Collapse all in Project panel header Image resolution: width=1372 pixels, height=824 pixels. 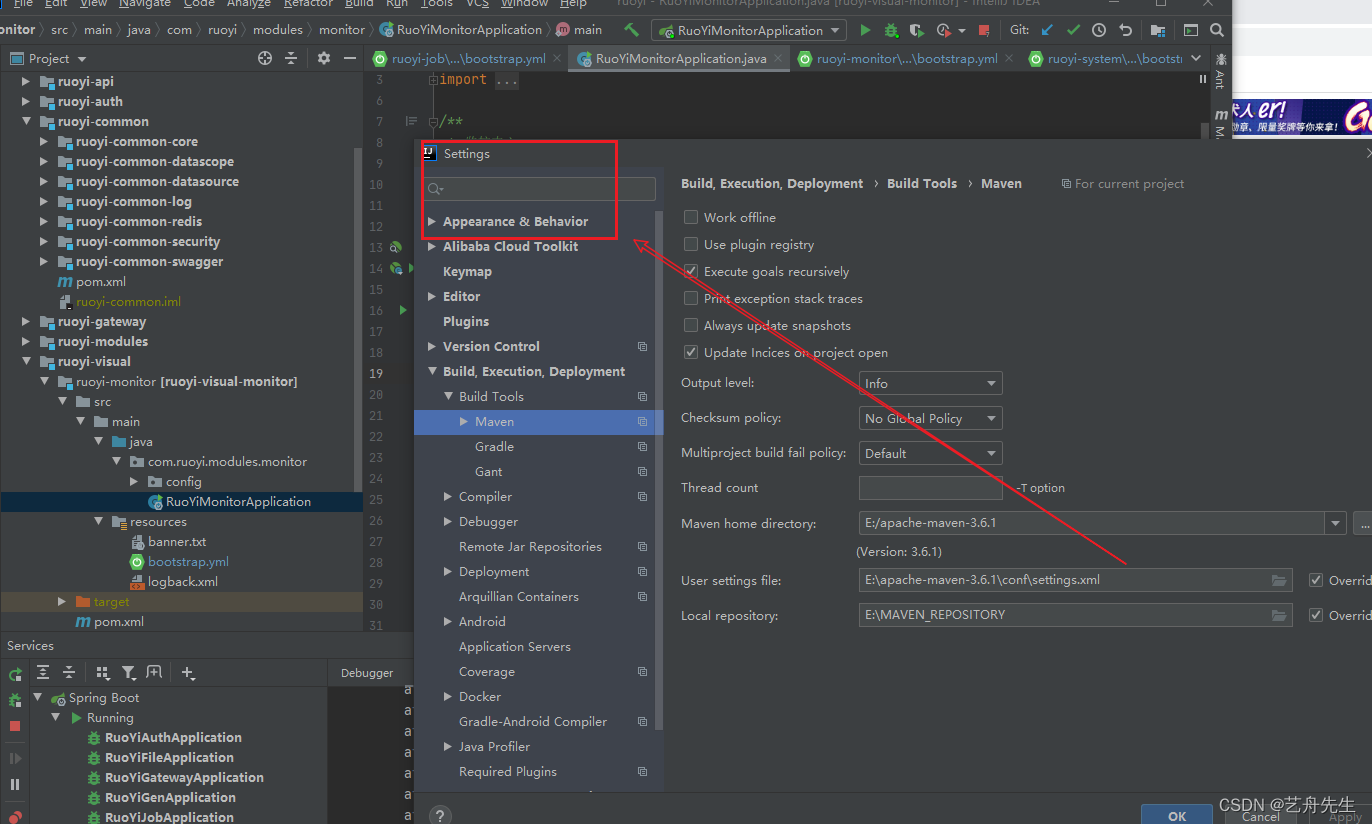pyautogui.click(x=291, y=58)
